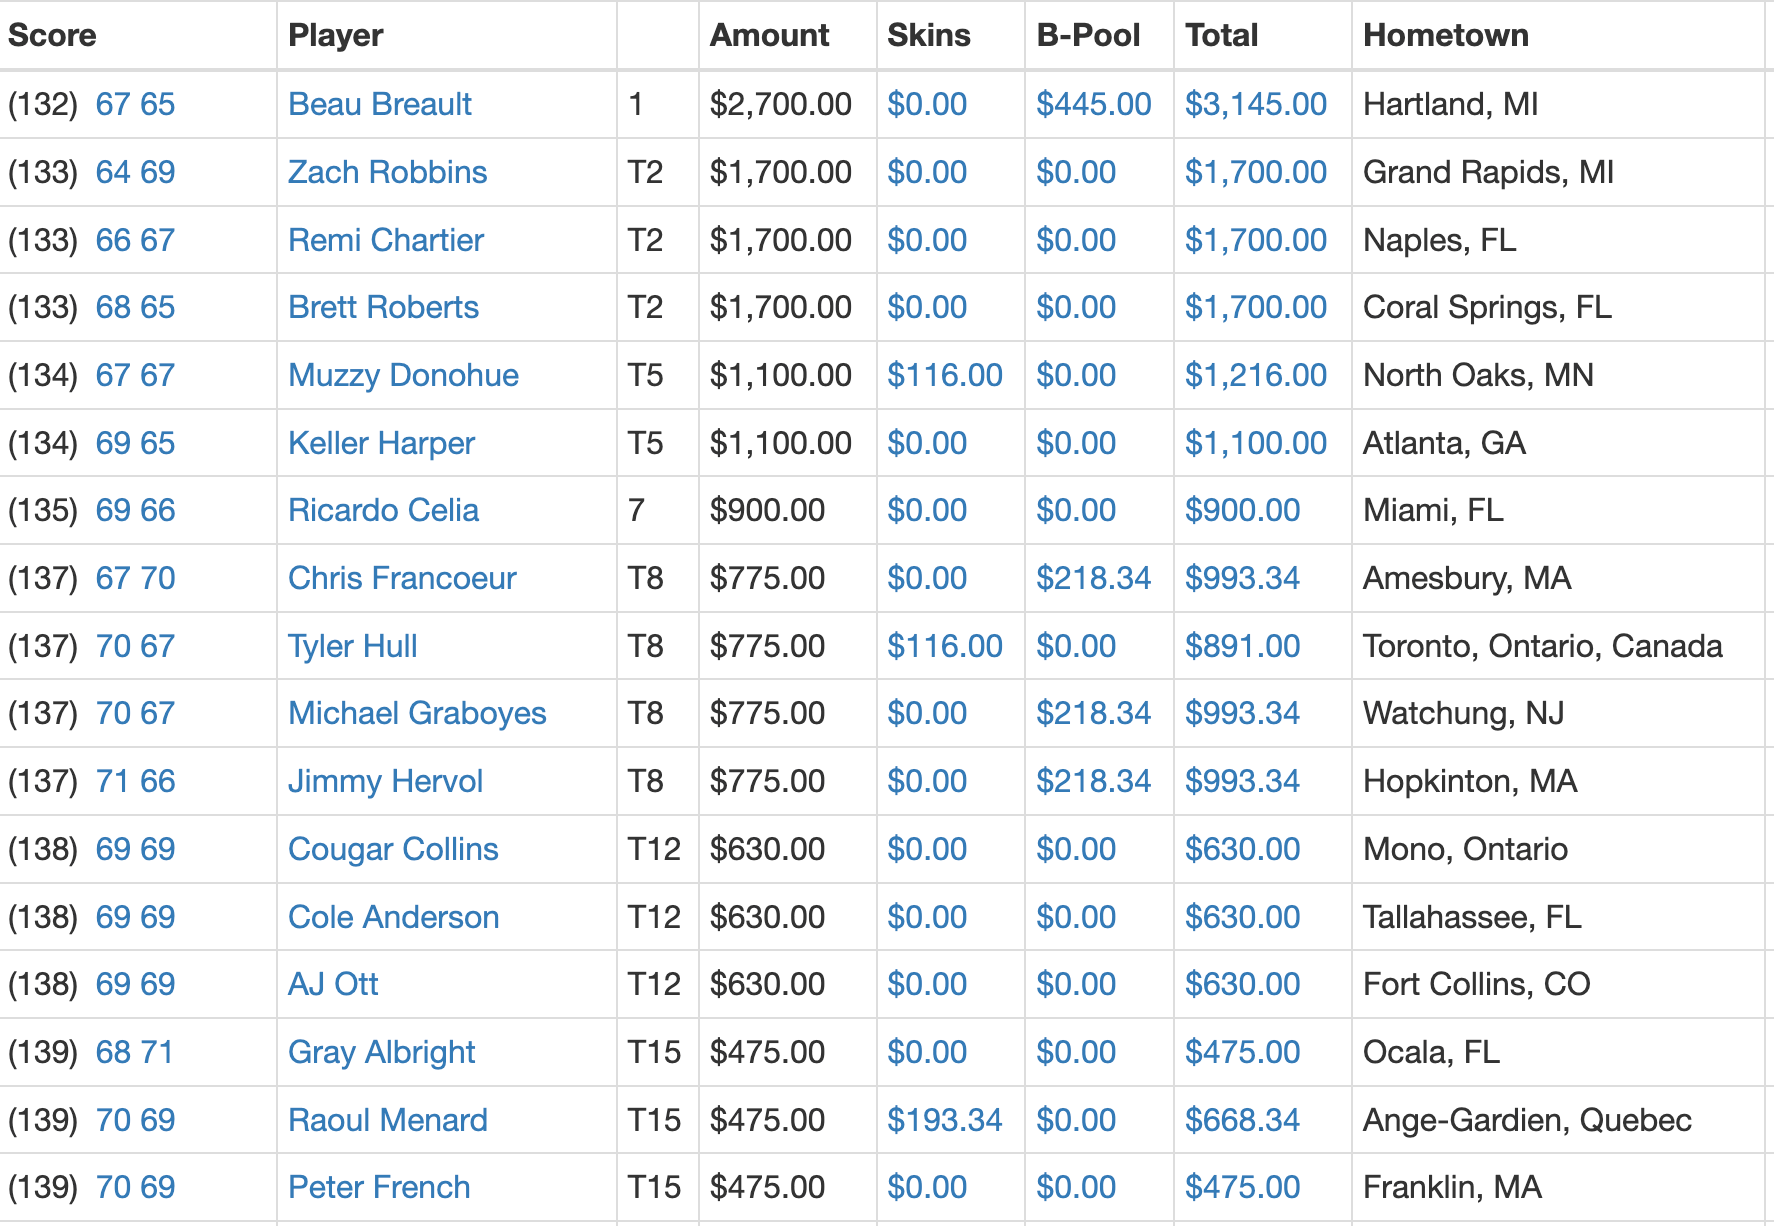
Task: Open AJ Ott player link
Action: coord(333,984)
